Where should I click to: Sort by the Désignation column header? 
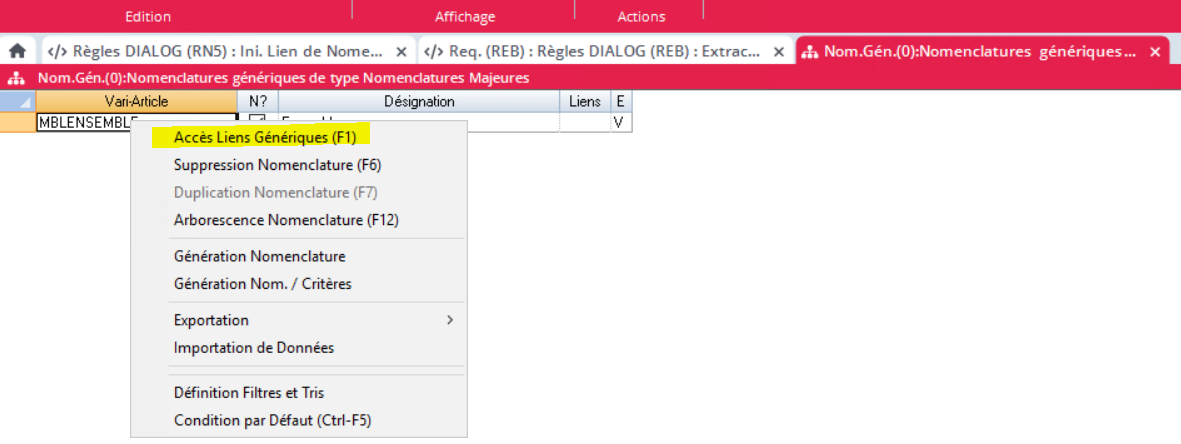tap(419, 101)
